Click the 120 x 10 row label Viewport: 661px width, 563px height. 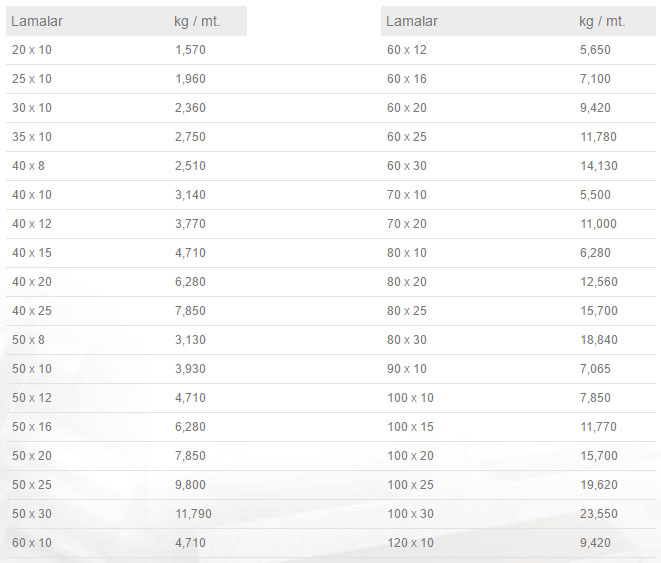tap(410, 543)
